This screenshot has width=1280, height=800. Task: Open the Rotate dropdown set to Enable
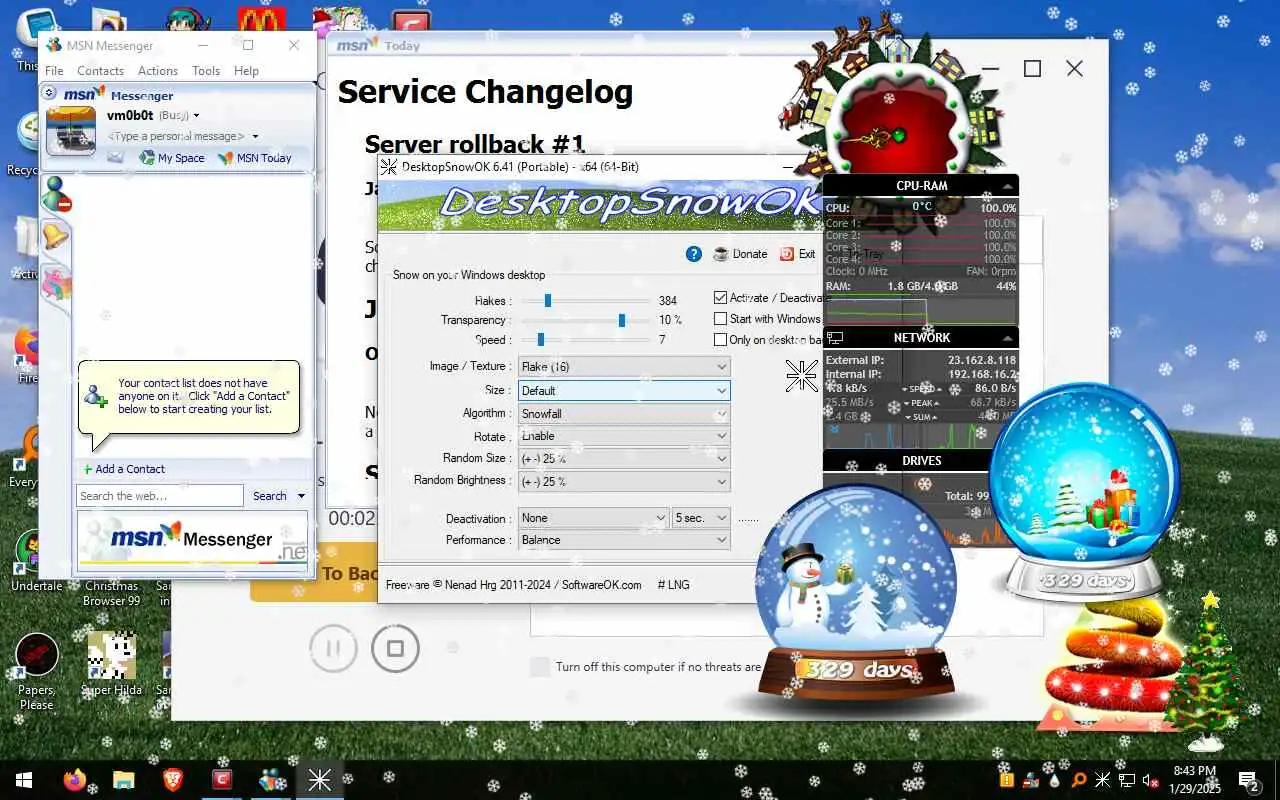624,436
